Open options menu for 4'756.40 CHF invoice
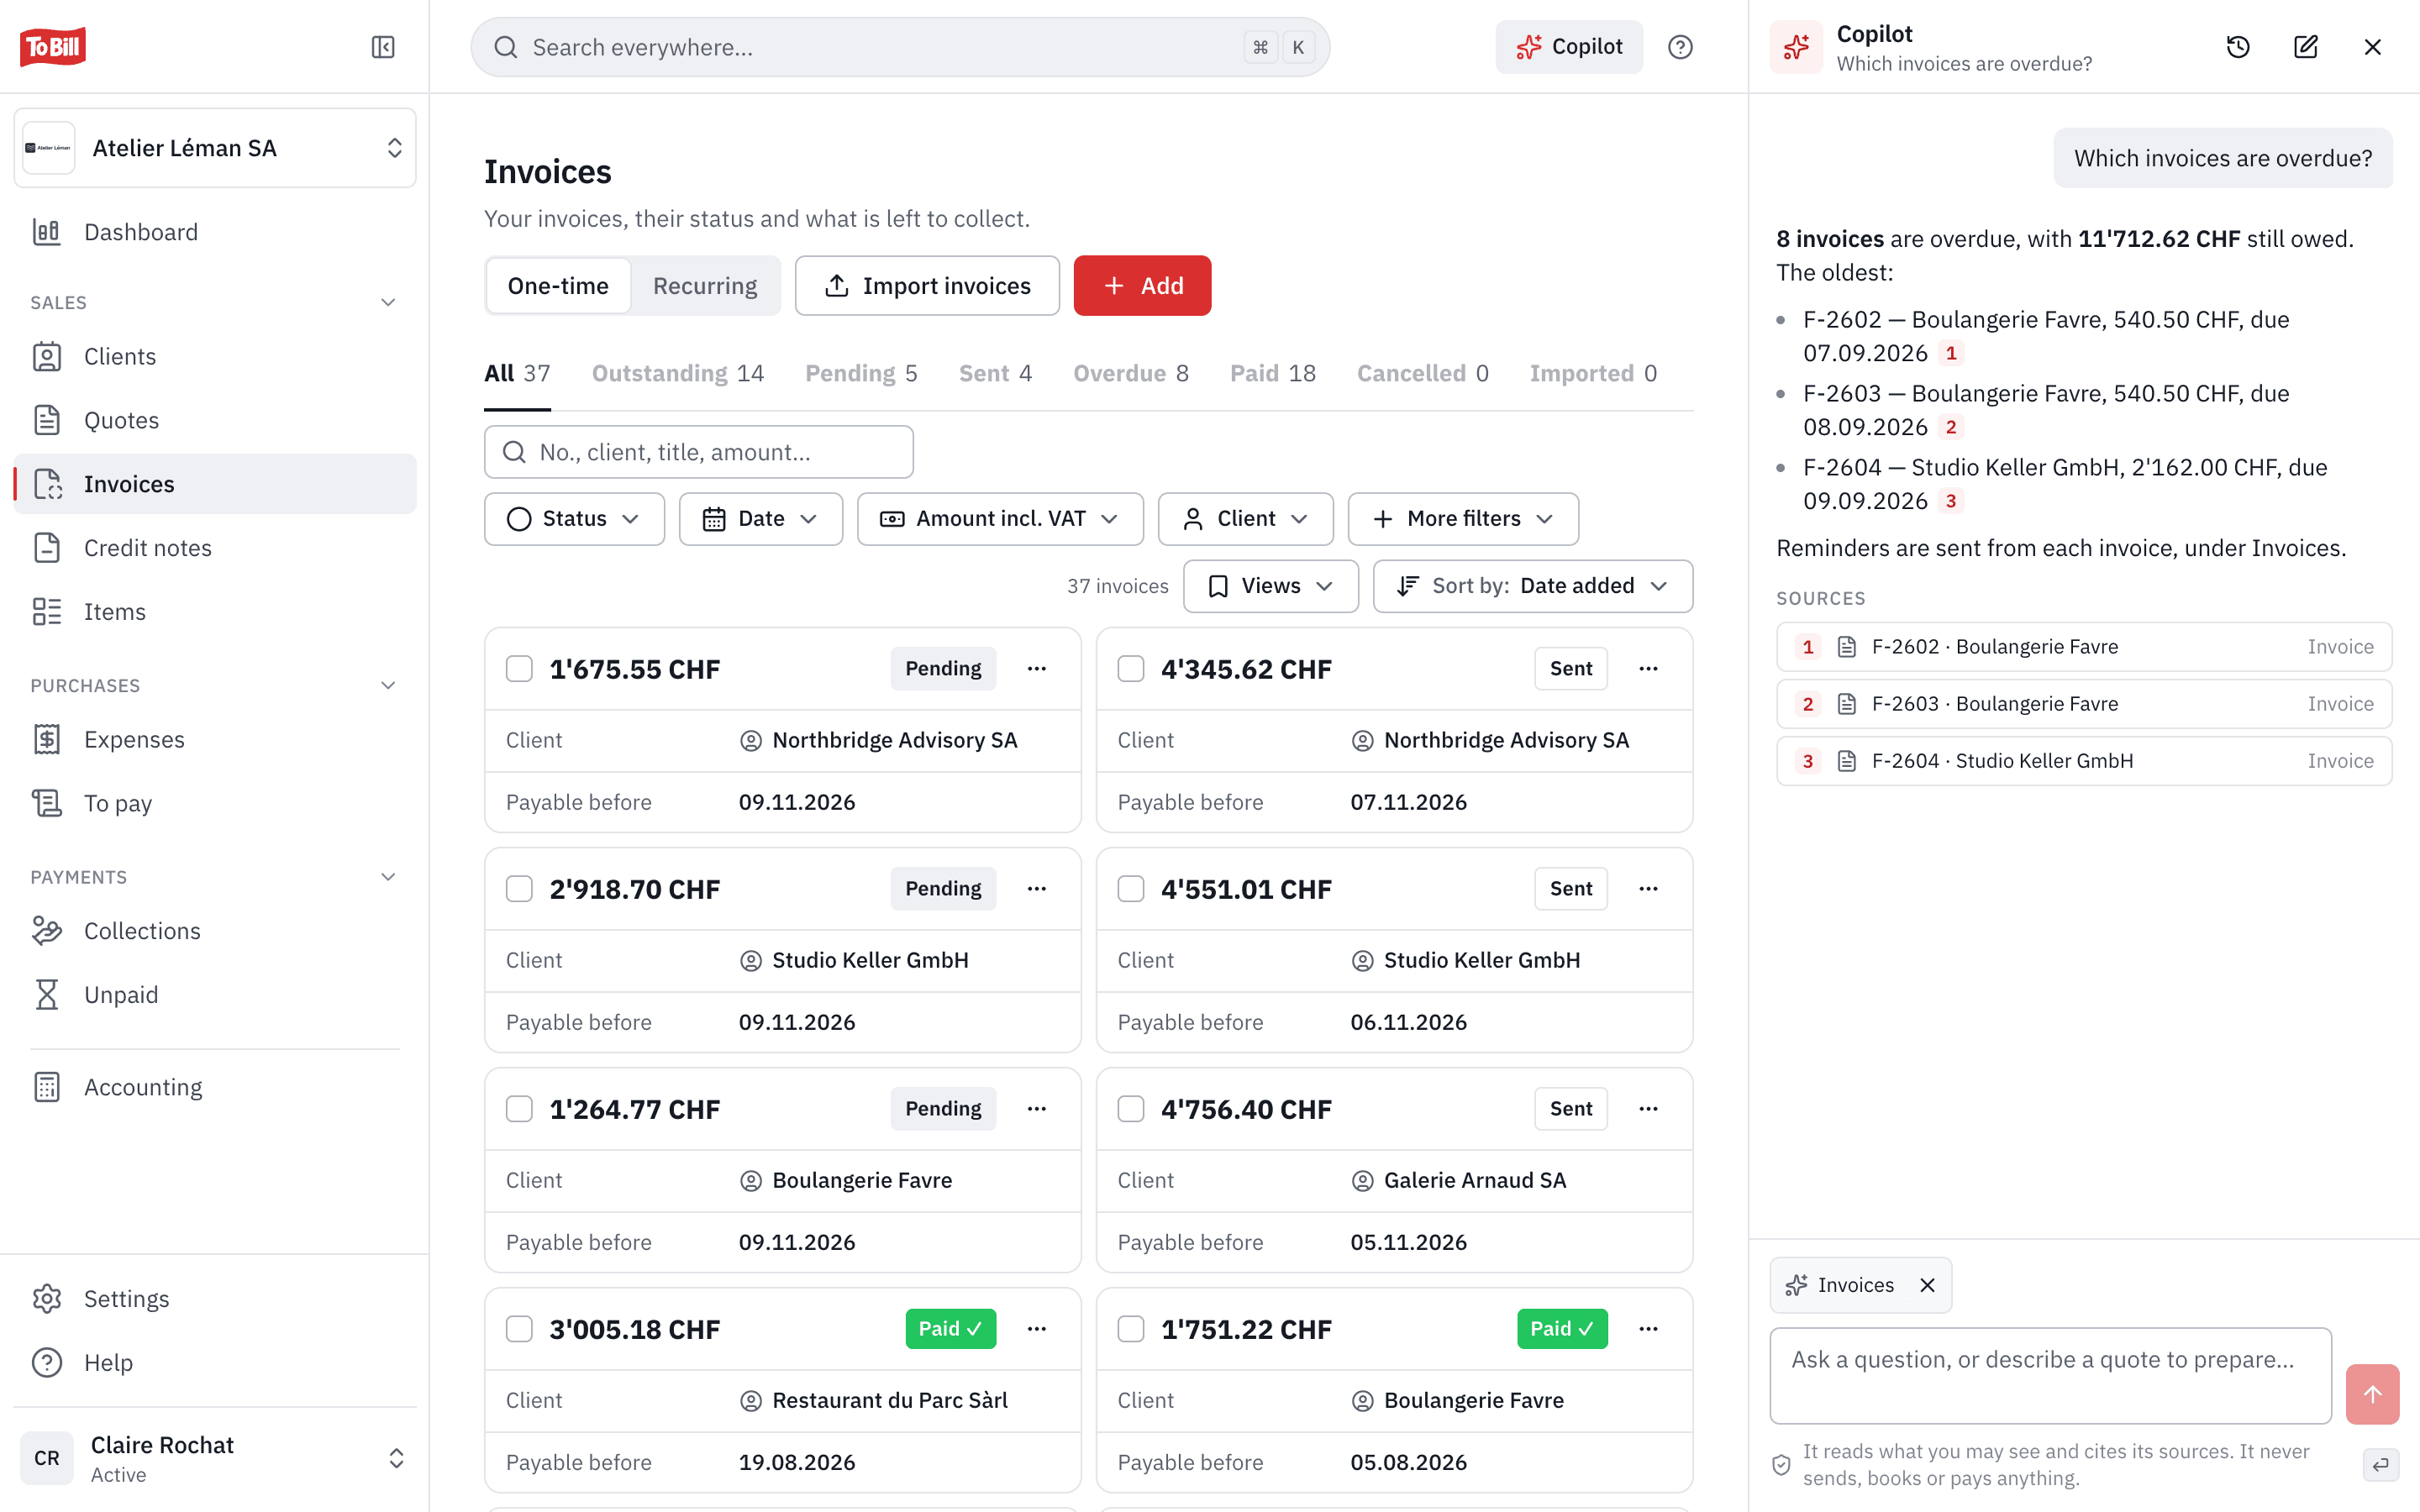Screen dimensions: 2420x1512 tap(1648, 1108)
